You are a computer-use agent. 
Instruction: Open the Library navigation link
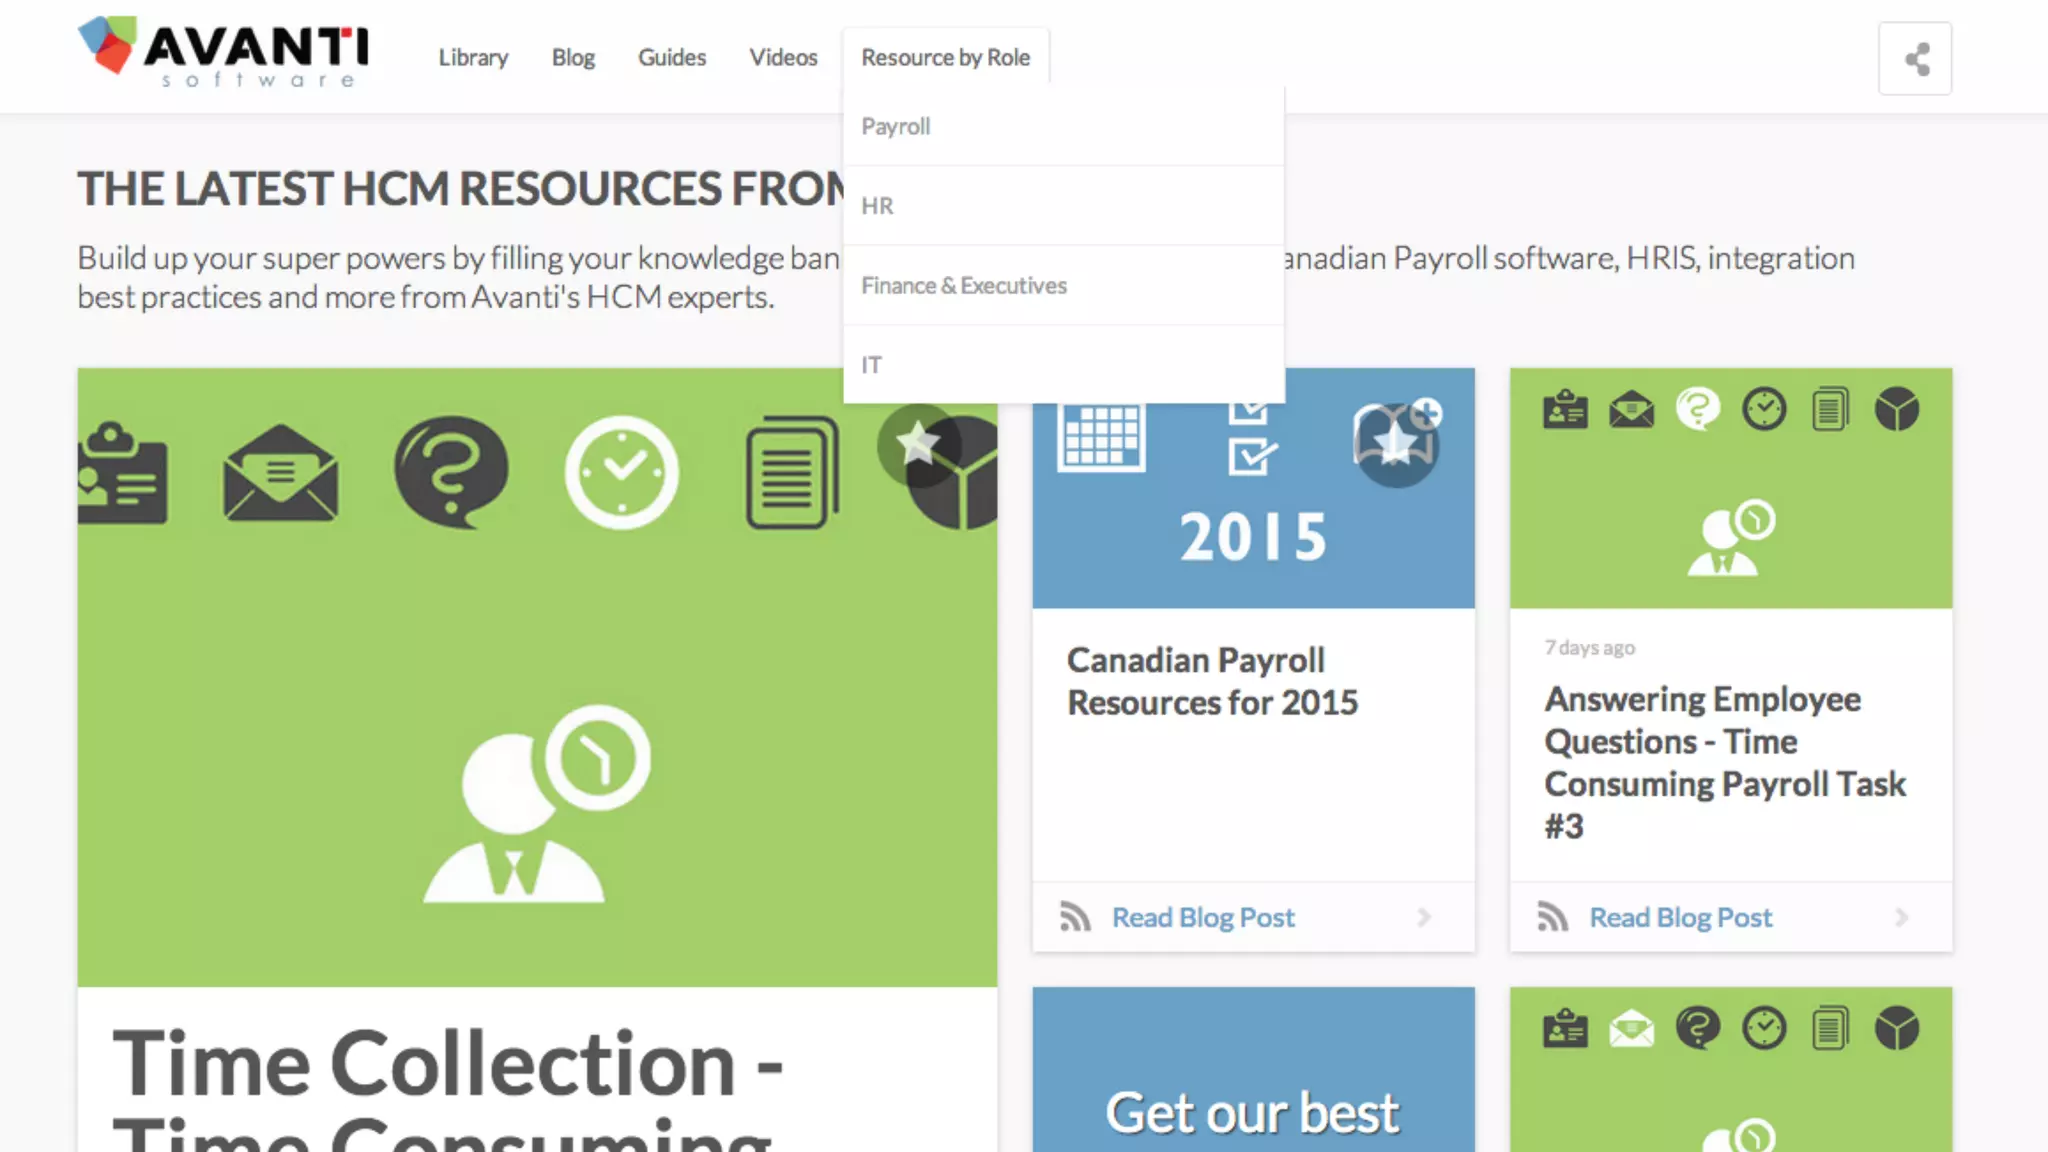473,58
